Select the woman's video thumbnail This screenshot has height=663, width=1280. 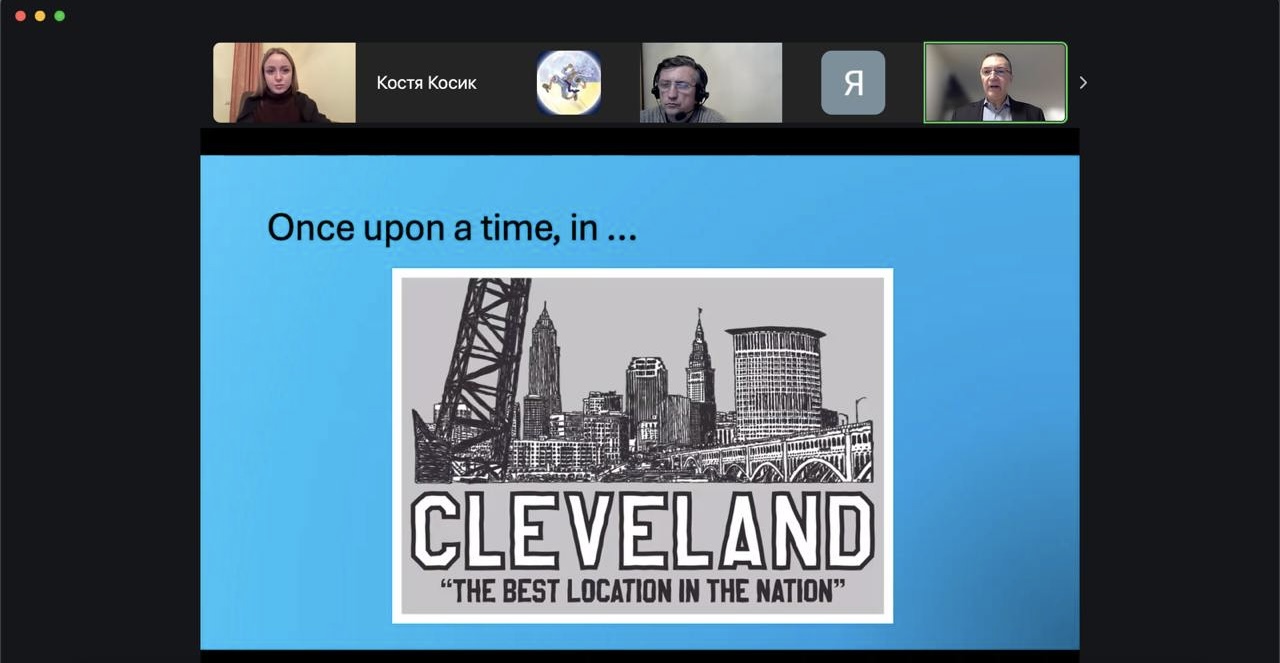tap(284, 82)
